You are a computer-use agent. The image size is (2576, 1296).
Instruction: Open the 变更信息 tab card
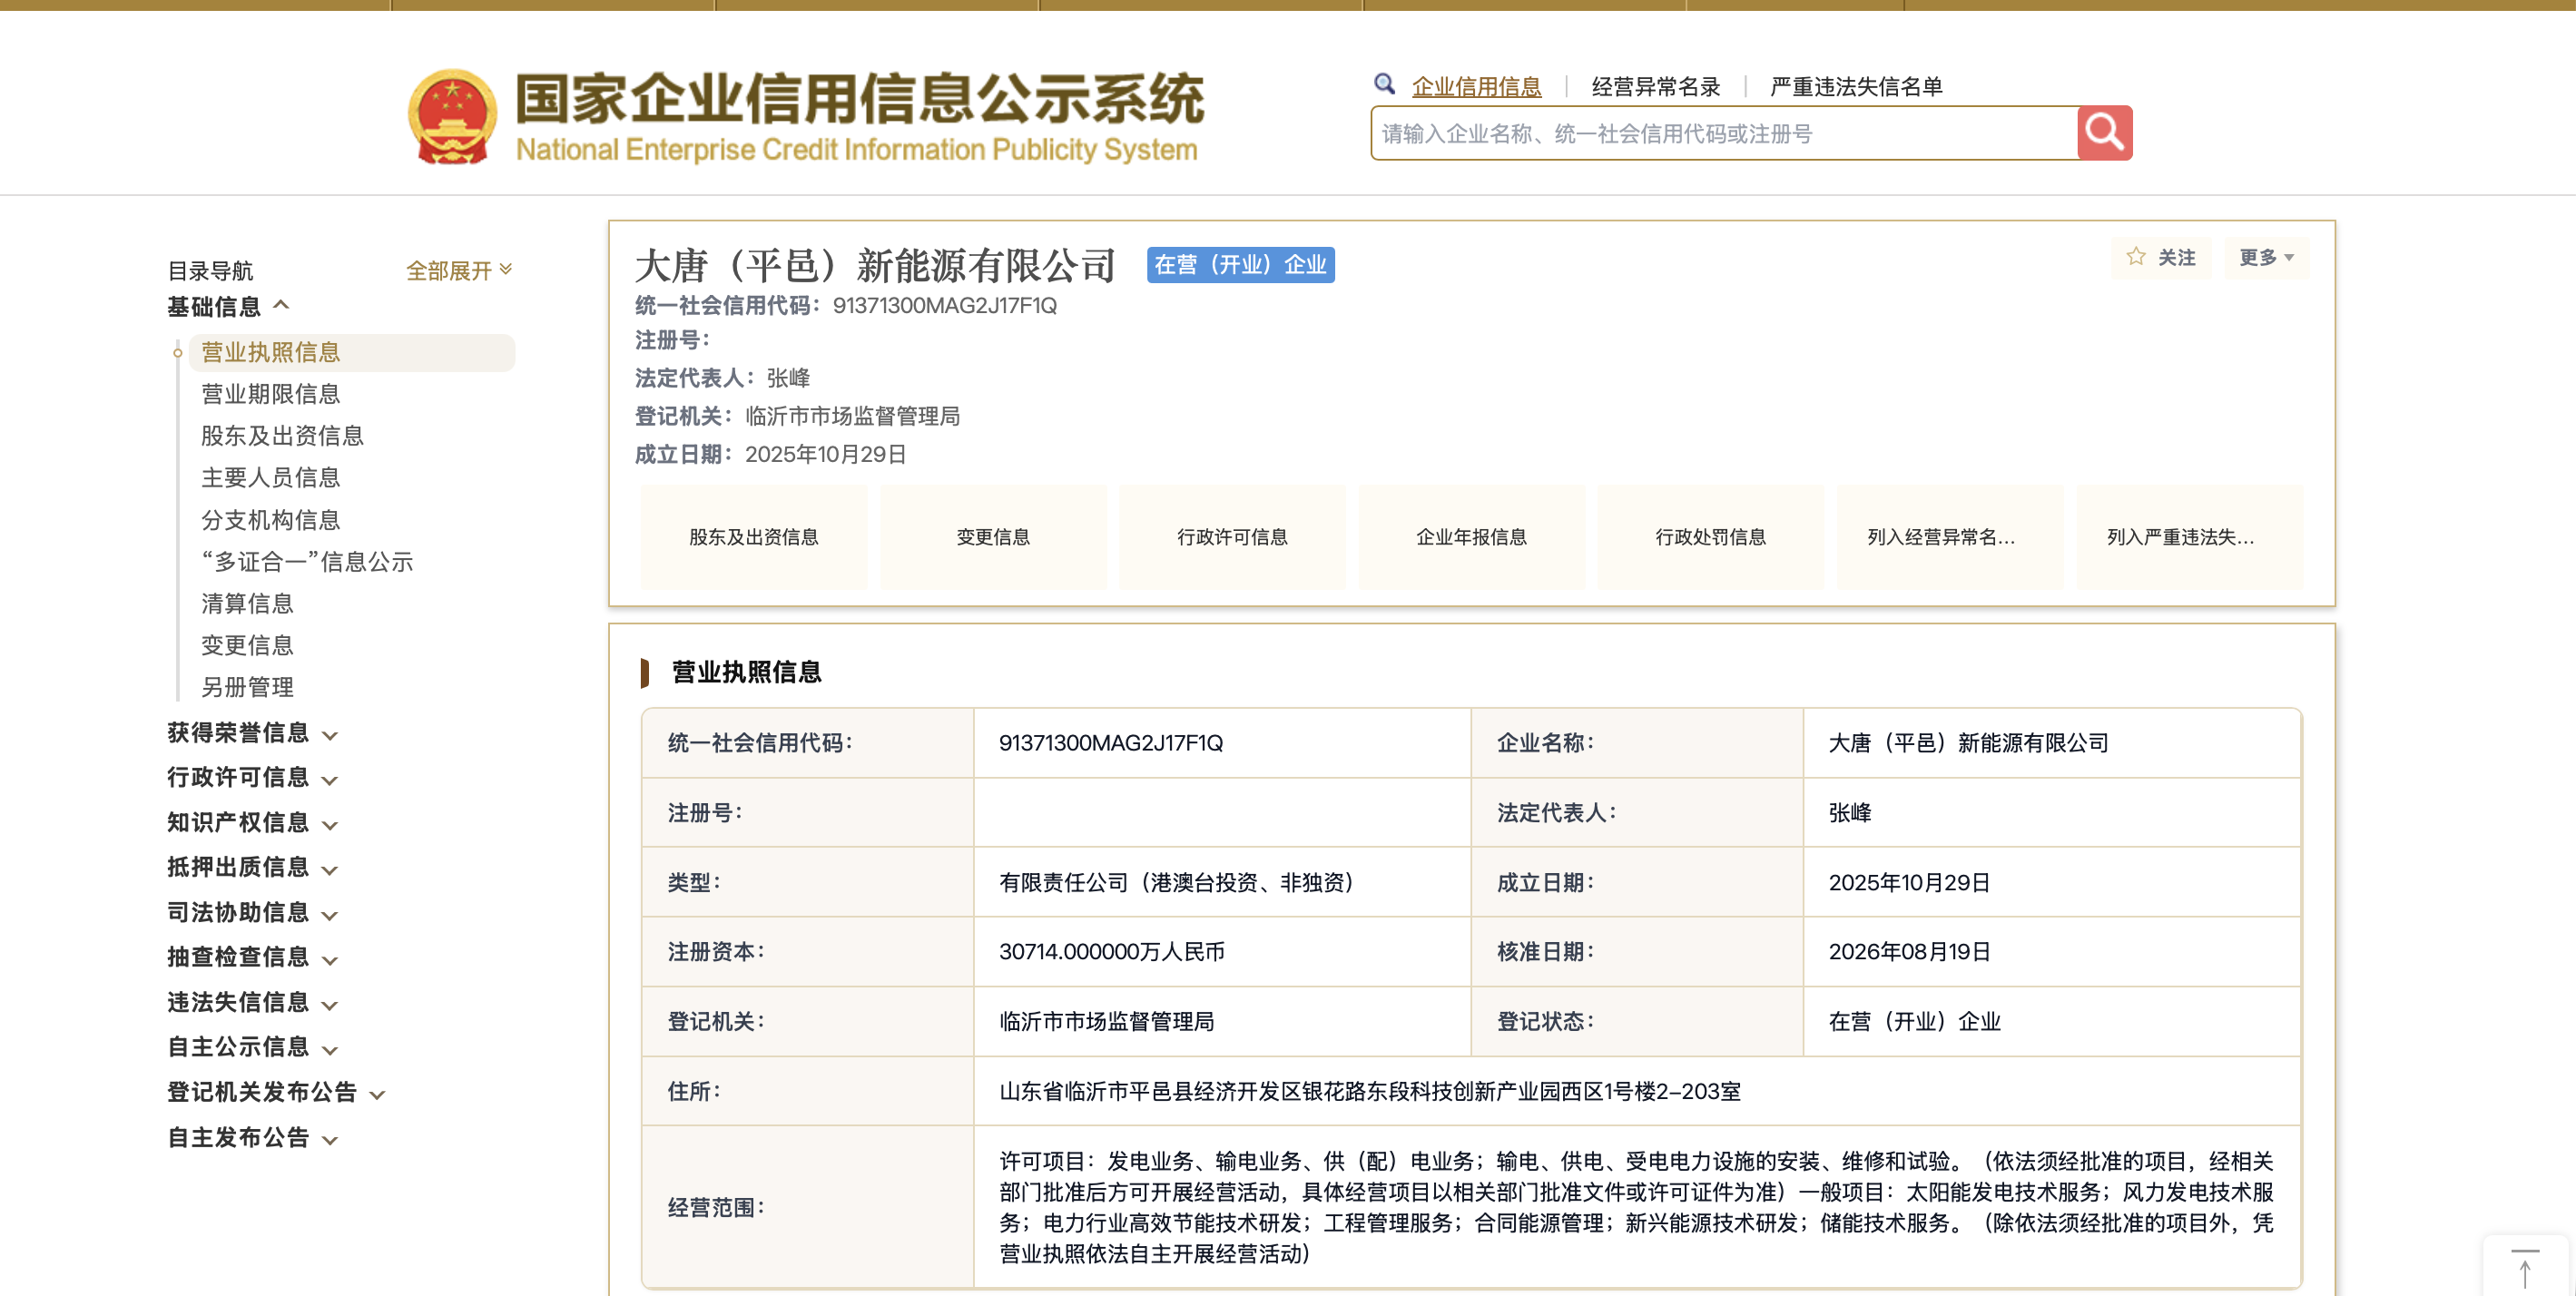click(x=993, y=537)
